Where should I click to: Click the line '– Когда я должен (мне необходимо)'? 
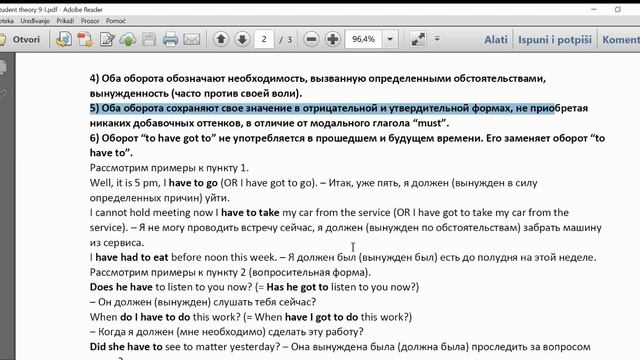(x=227, y=332)
